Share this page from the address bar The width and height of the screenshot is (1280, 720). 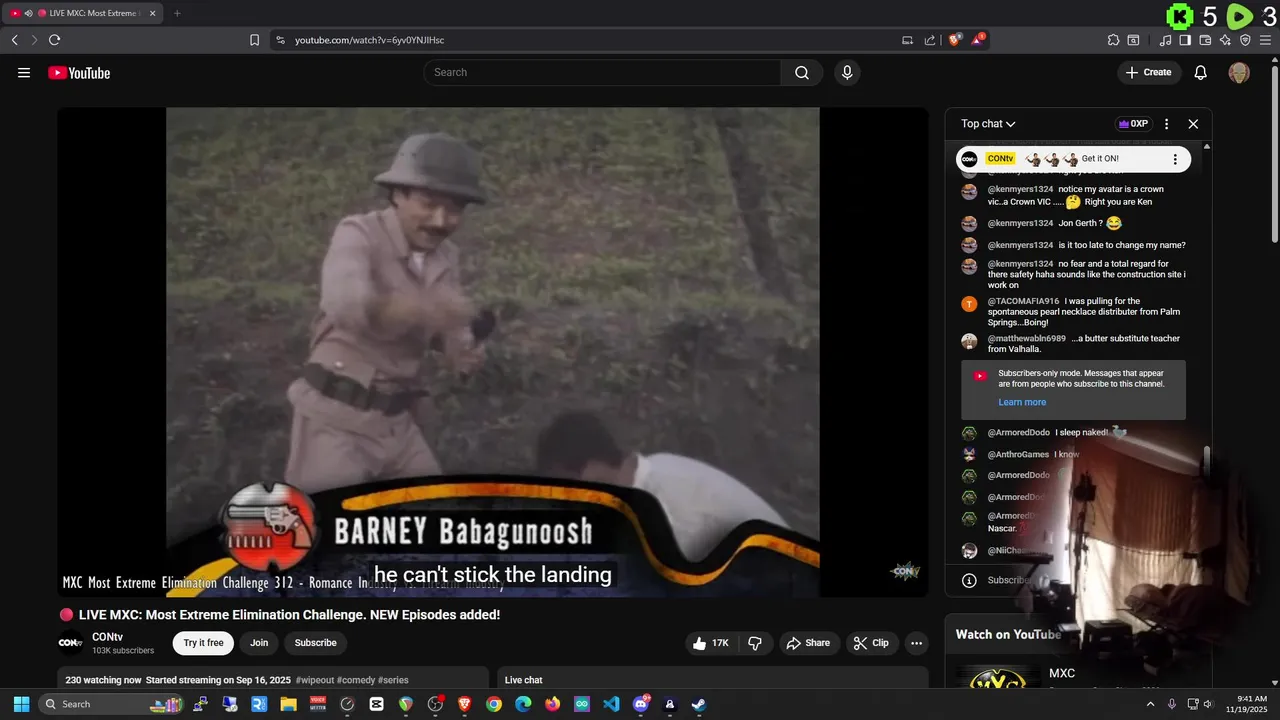click(x=930, y=40)
